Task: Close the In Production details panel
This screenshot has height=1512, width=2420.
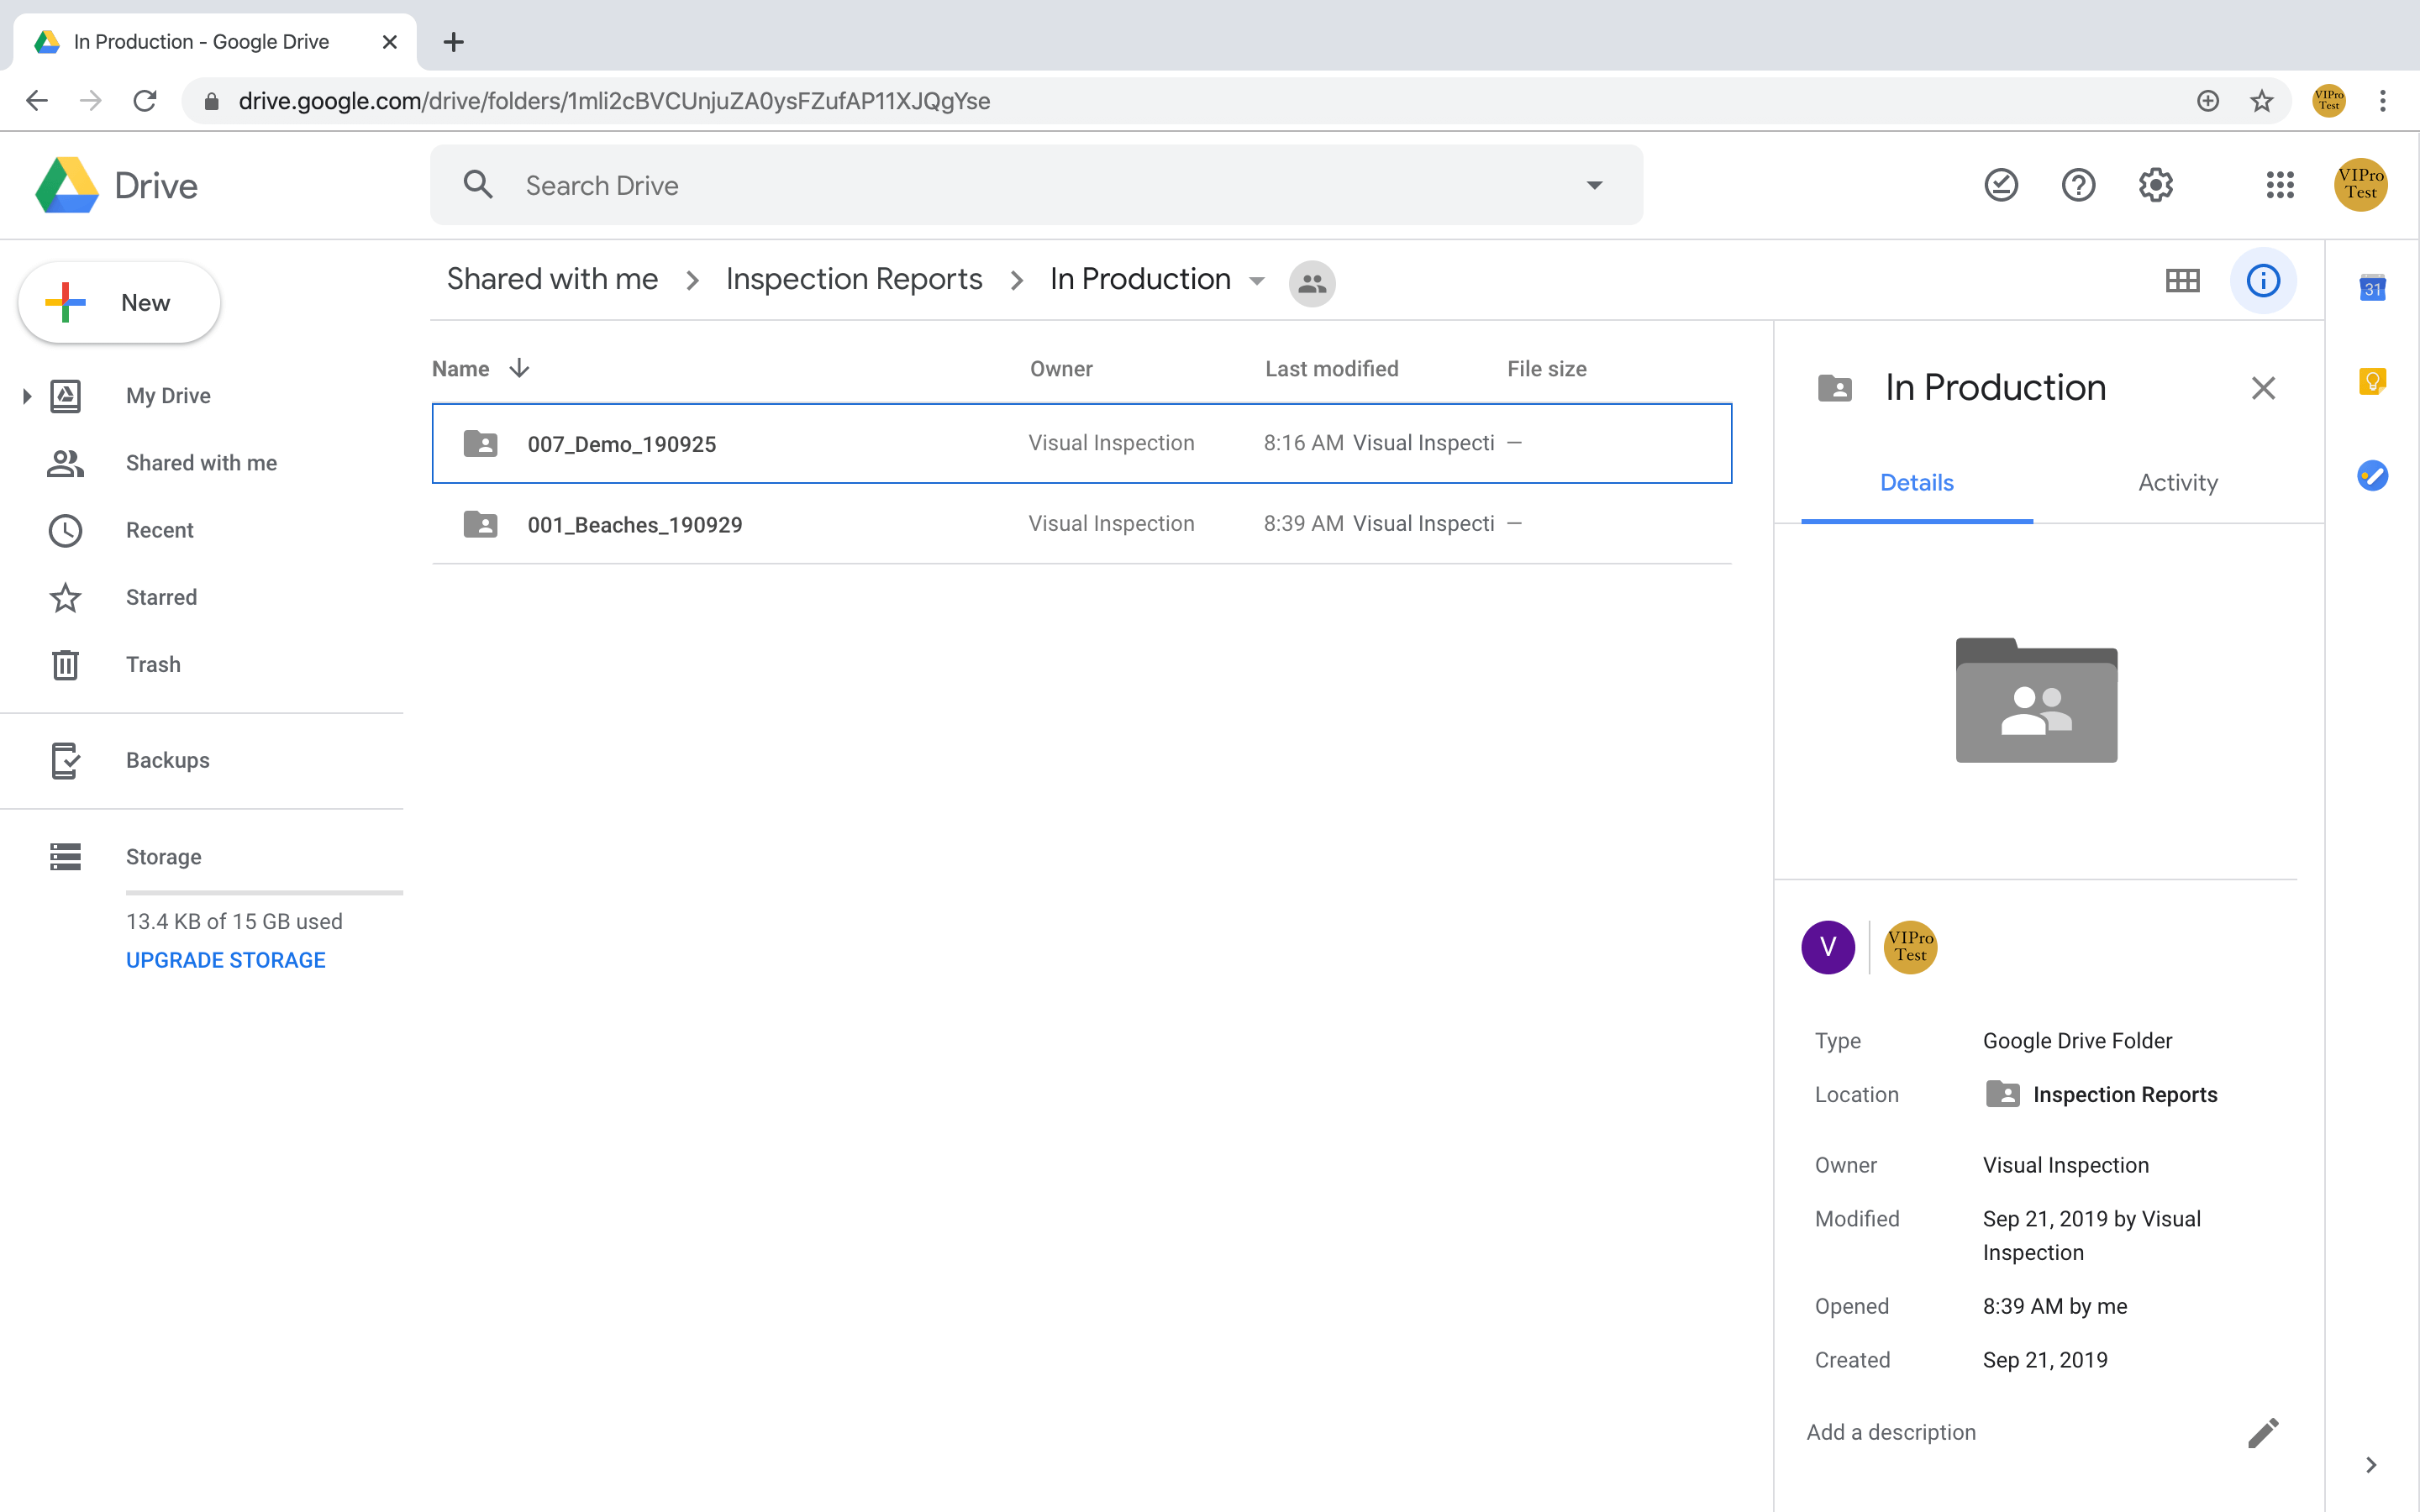Action: (2263, 388)
